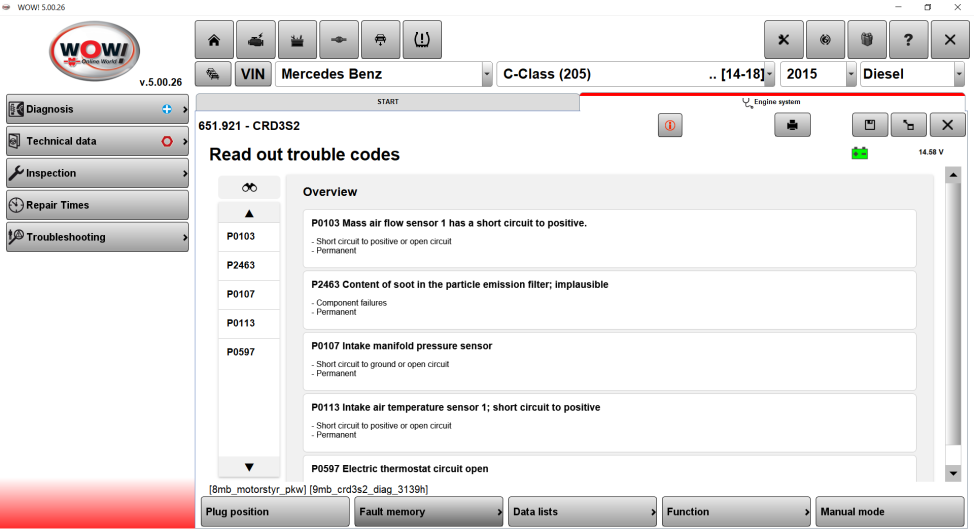The height and width of the screenshot is (529, 974).
Task: Click the blue plus icon on Diagnosis
Action: tap(166, 109)
